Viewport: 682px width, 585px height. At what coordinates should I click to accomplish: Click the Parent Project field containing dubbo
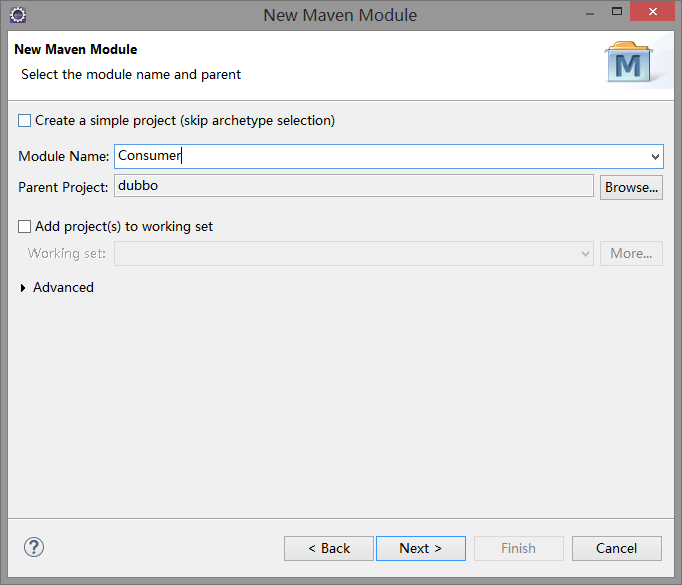click(354, 186)
